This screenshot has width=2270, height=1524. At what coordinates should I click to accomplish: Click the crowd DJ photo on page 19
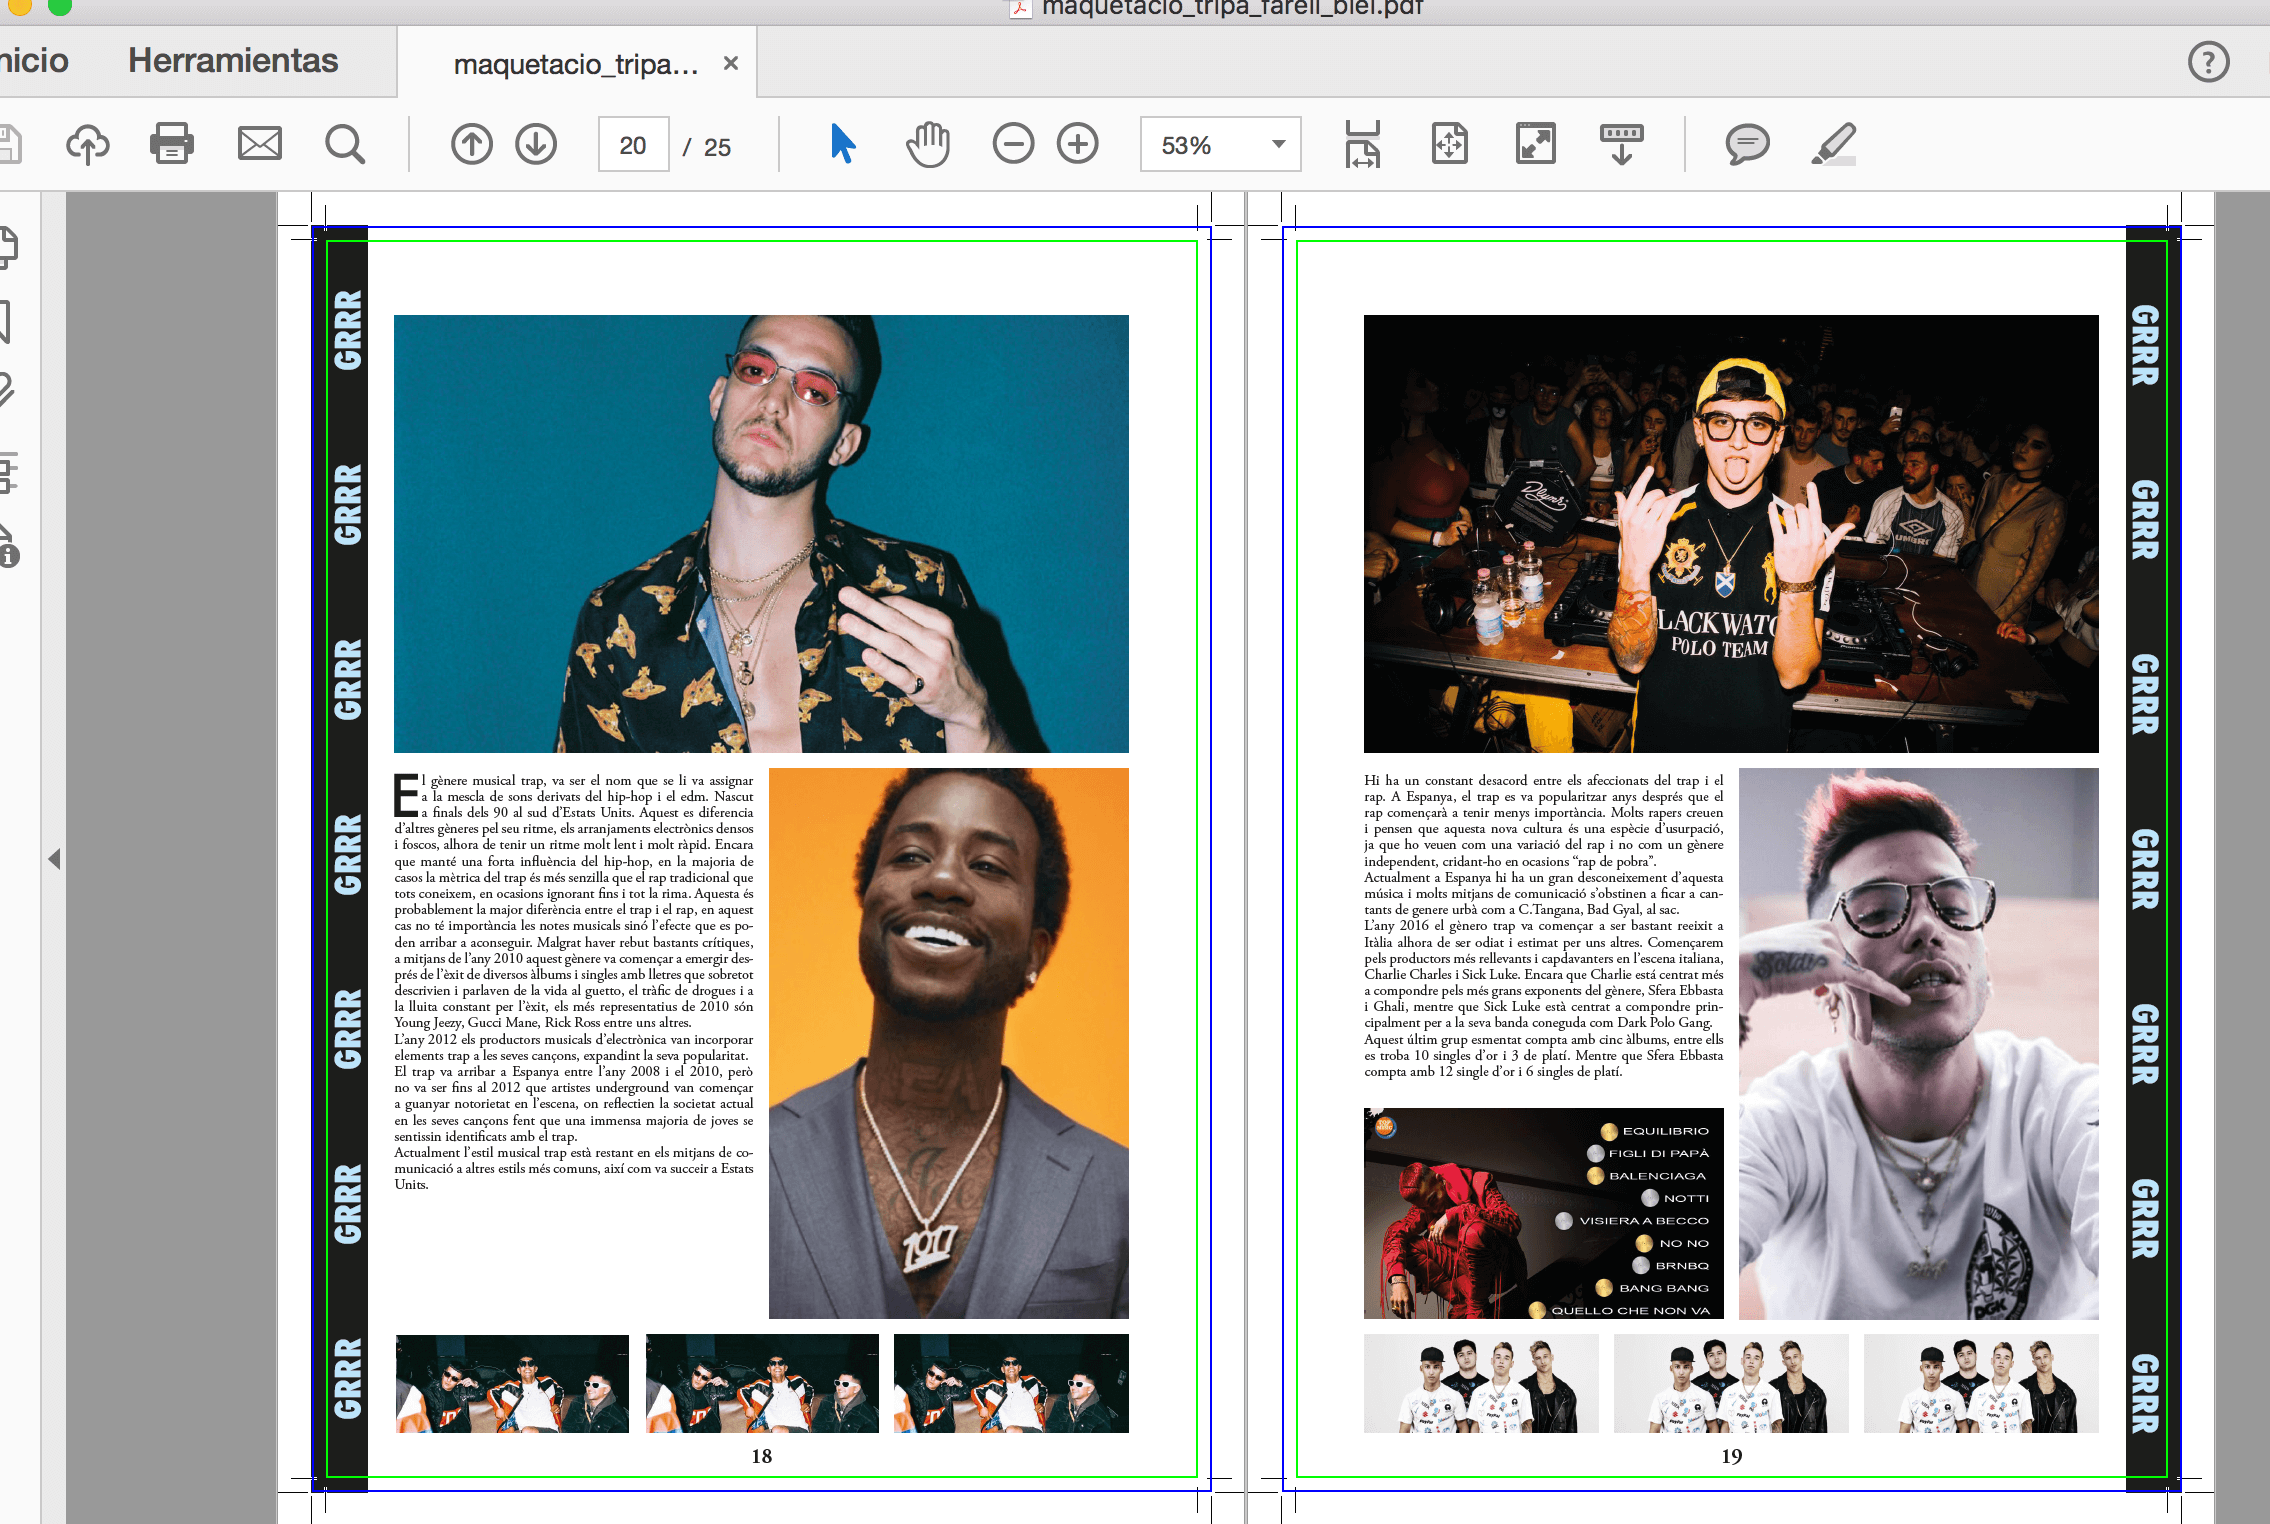(1731, 534)
